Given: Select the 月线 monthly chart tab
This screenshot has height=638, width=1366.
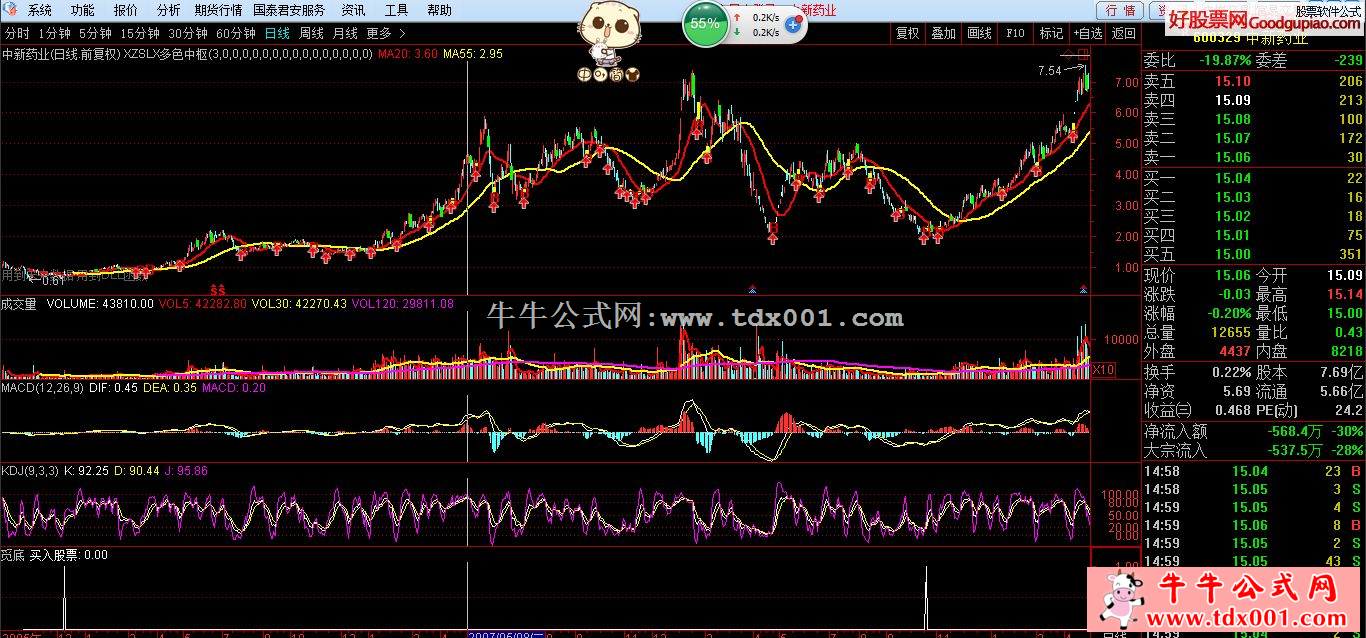Looking at the screenshot, I should pos(345,33).
